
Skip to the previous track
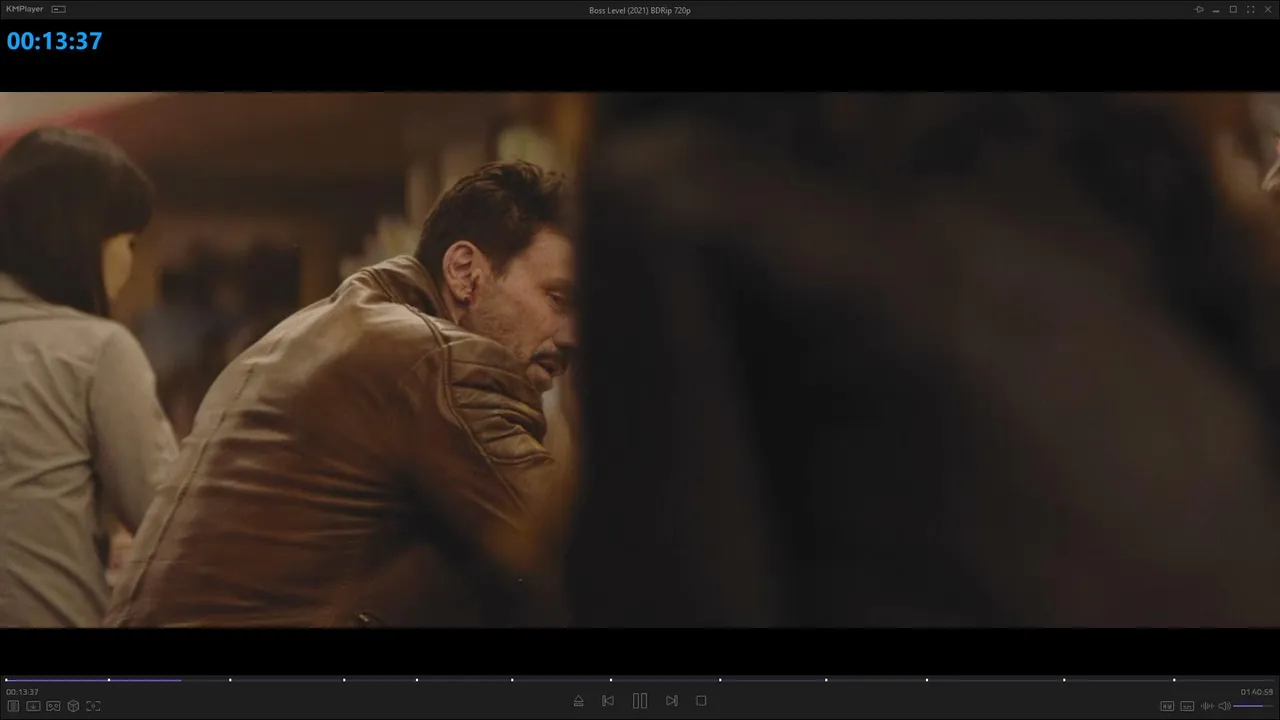pyautogui.click(x=608, y=701)
